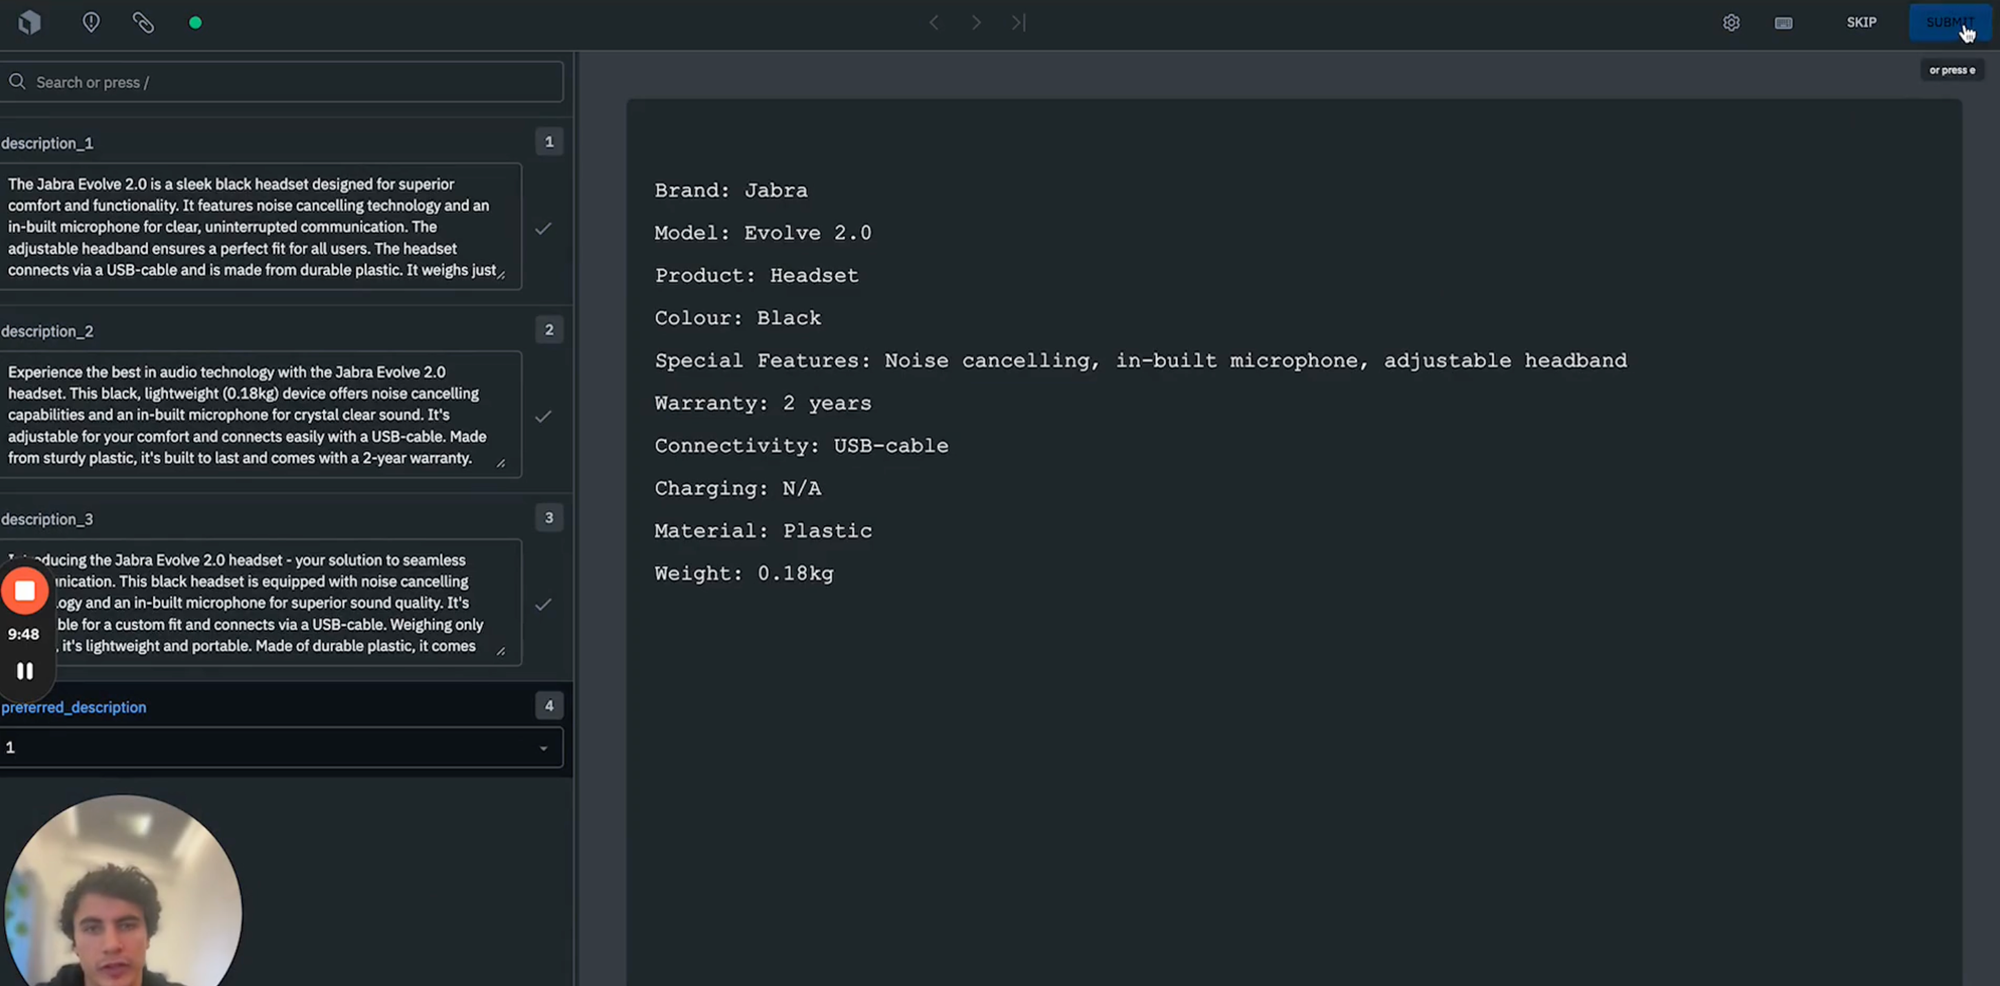Click the shortcut badge 3 for description_3

[x=549, y=518]
